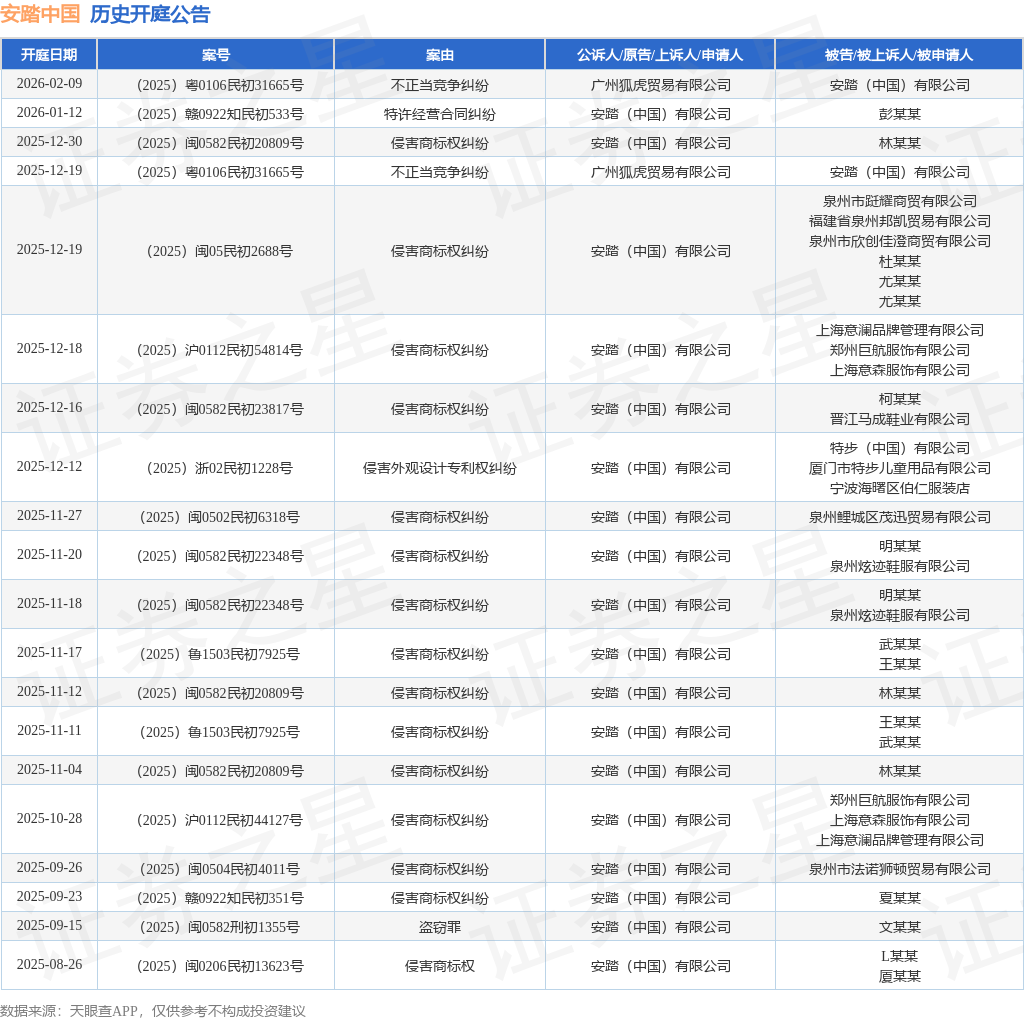Click the date 2025-11-18

click(50, 603)
